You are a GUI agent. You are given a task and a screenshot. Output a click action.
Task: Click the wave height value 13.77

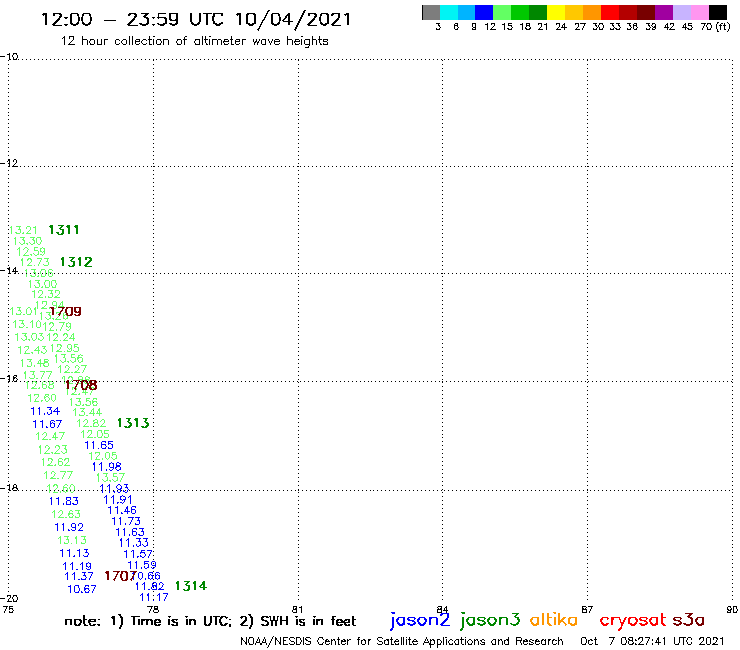38,375
